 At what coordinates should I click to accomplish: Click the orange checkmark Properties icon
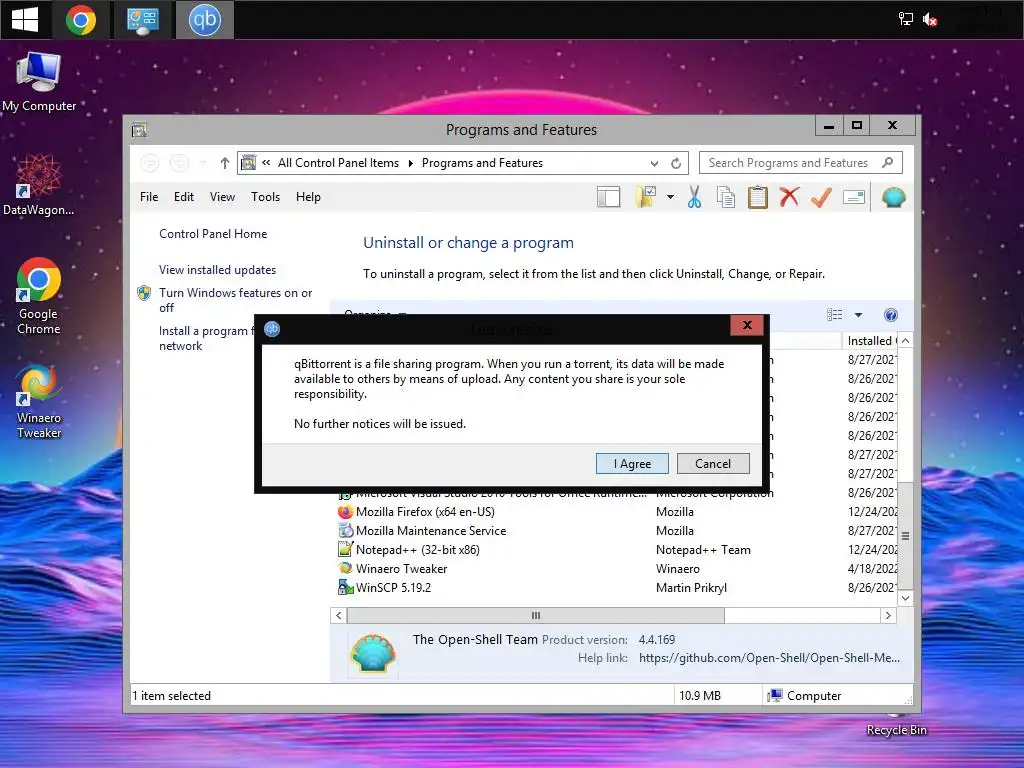coord(821,197)
